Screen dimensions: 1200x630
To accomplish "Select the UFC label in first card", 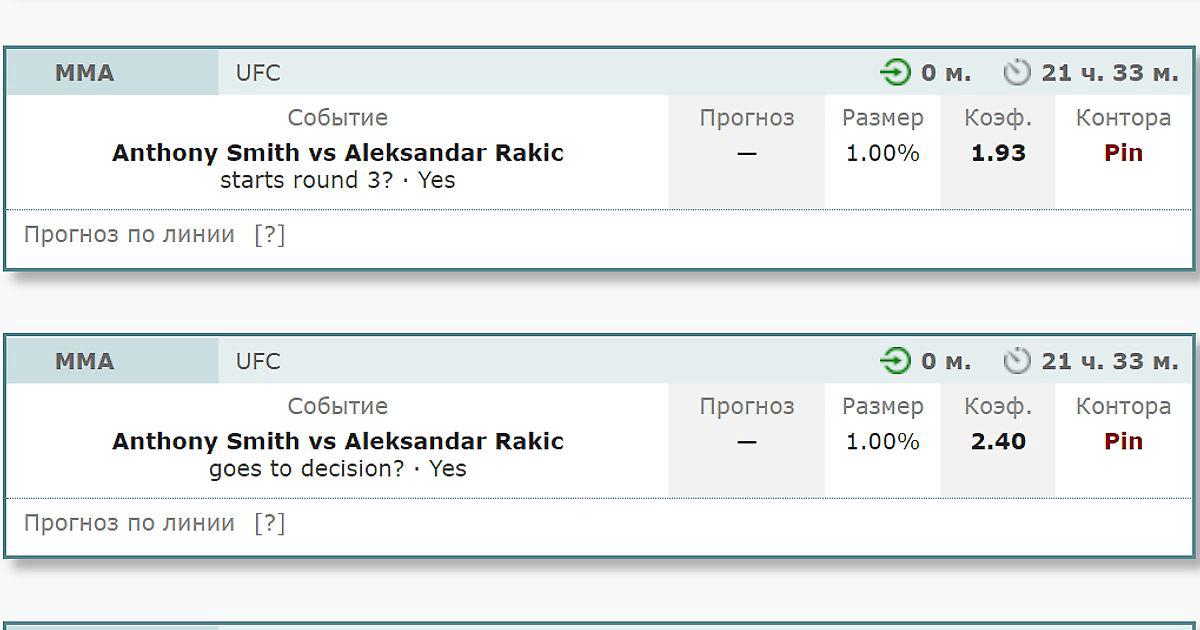I will (258, 73).
